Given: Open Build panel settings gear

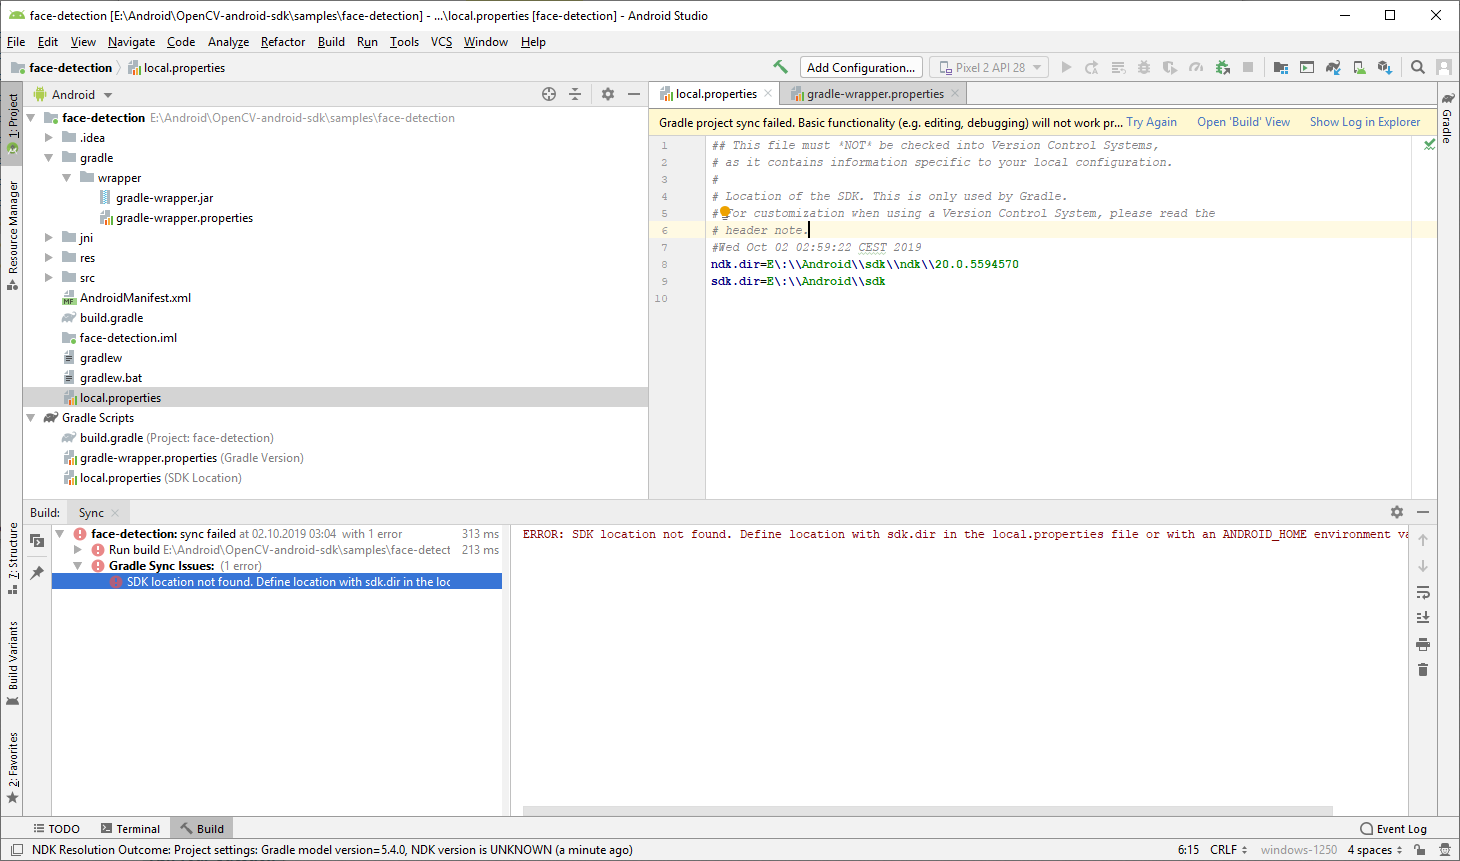Looking at the screenshot, I should 1397,512.
